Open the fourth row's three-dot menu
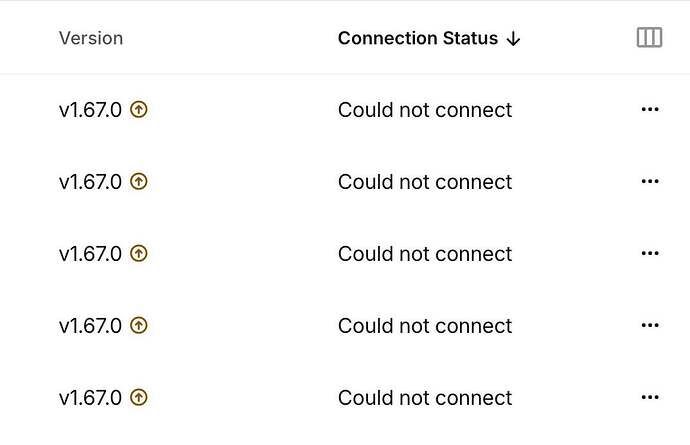This screenshot has width=690, height=445. (650, 325)
